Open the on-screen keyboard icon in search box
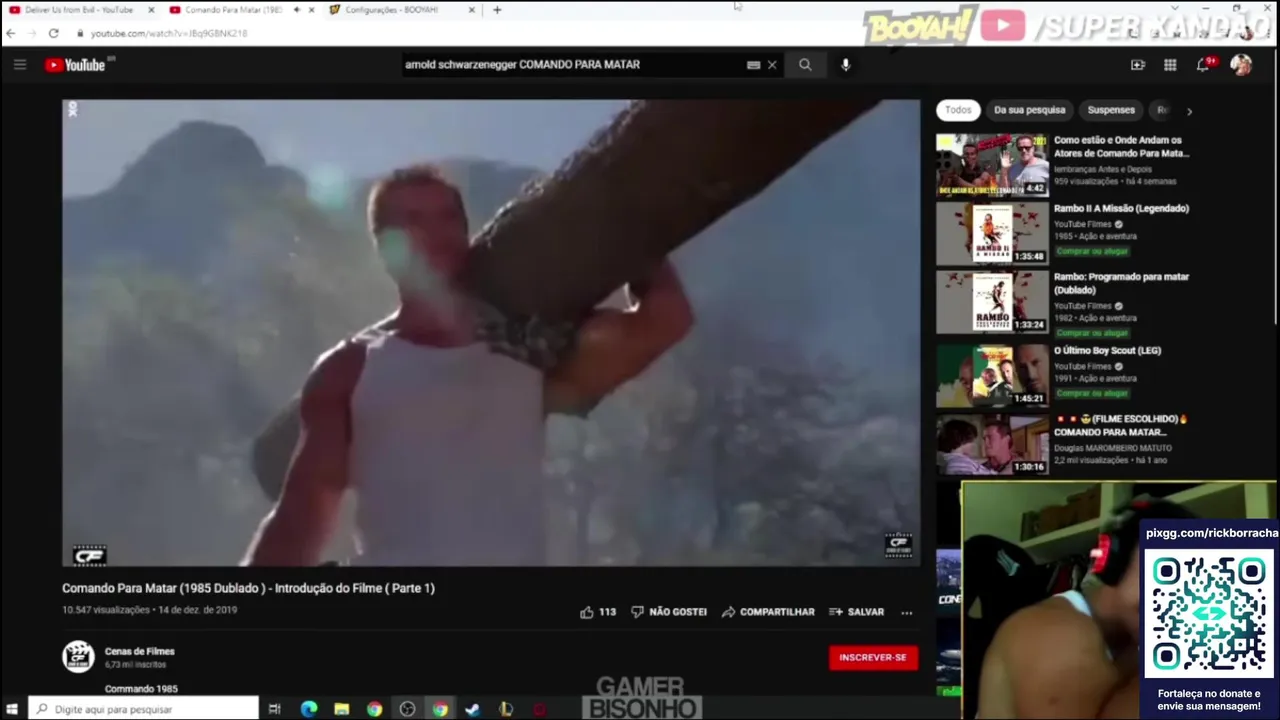The height and width of the screenshot is (720, 1280). point(753,65)
